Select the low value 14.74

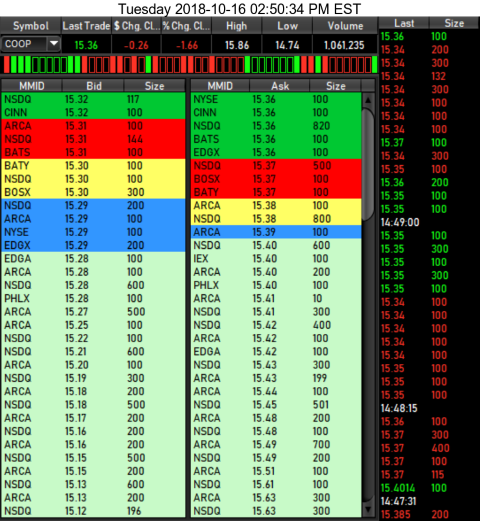tap(287, 45)
